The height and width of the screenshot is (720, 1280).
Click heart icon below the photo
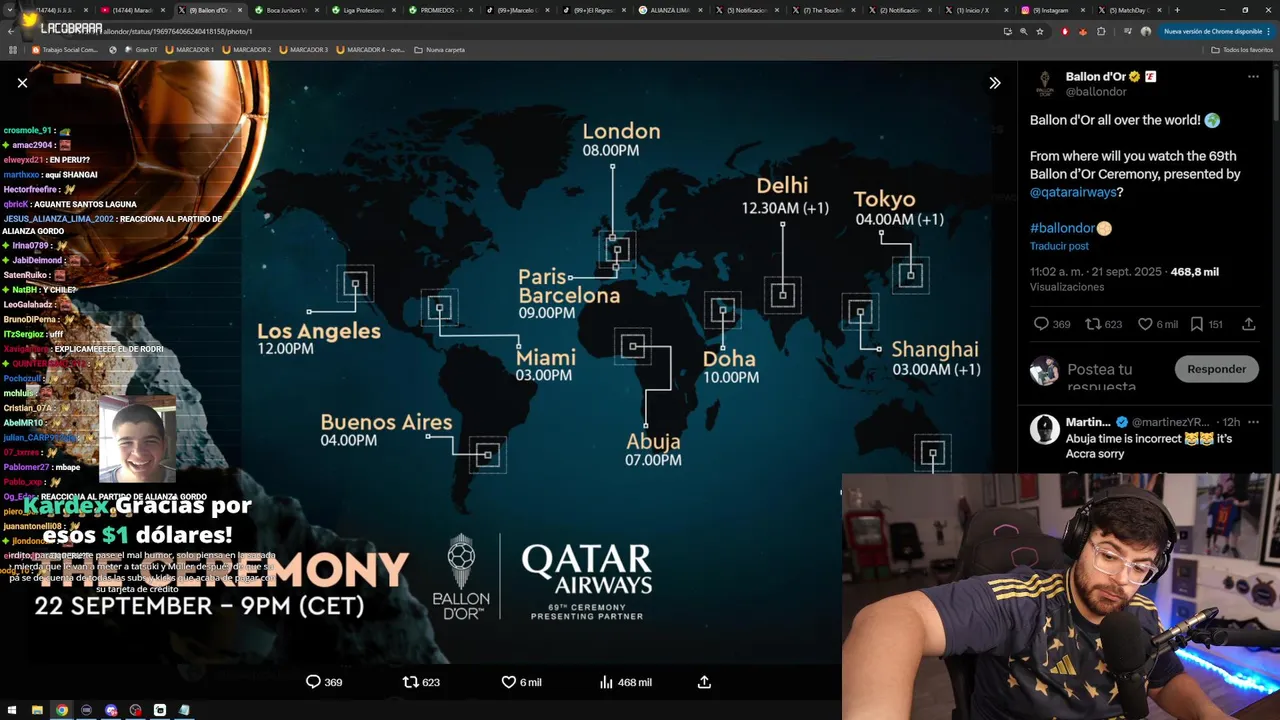click(x=508, y=682)
